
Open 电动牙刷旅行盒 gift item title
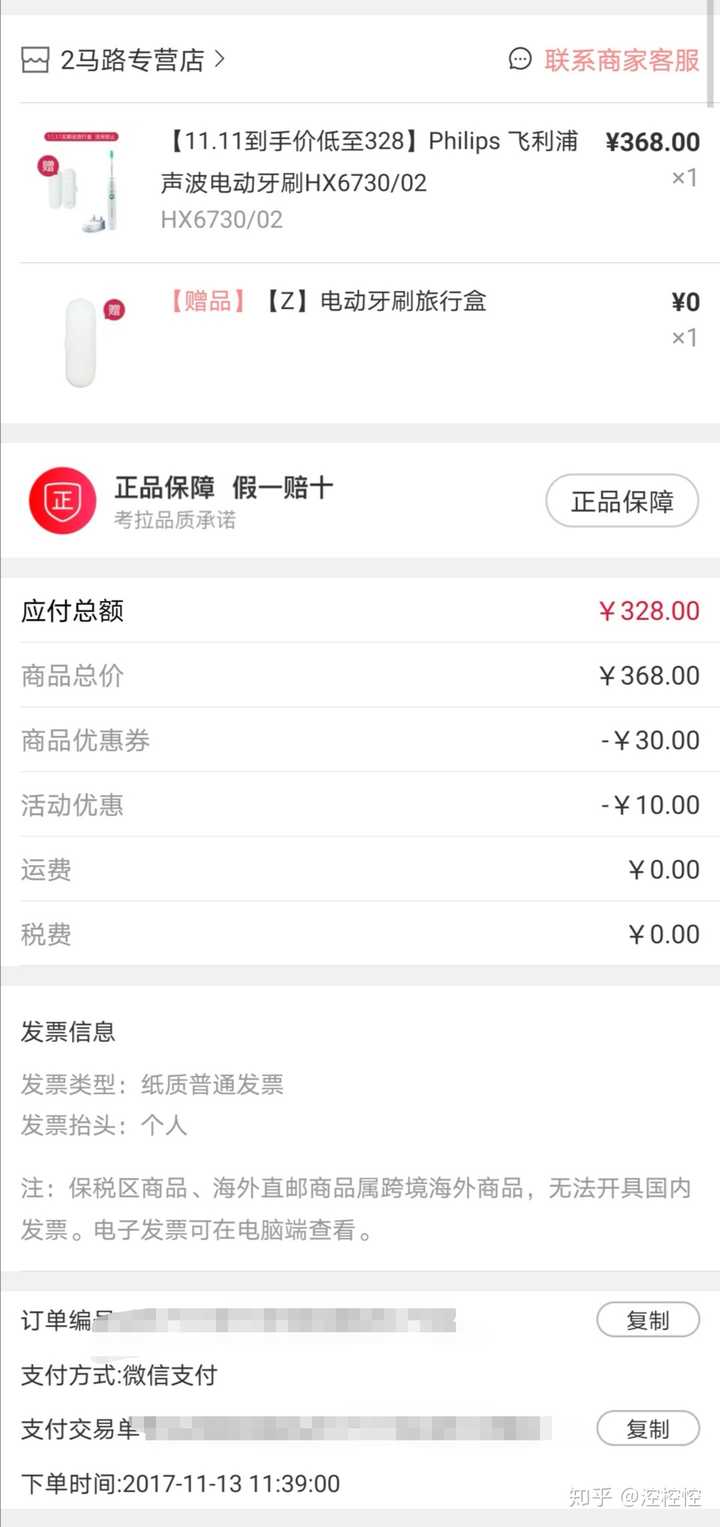pyautogui.click(x=376, y=301)
